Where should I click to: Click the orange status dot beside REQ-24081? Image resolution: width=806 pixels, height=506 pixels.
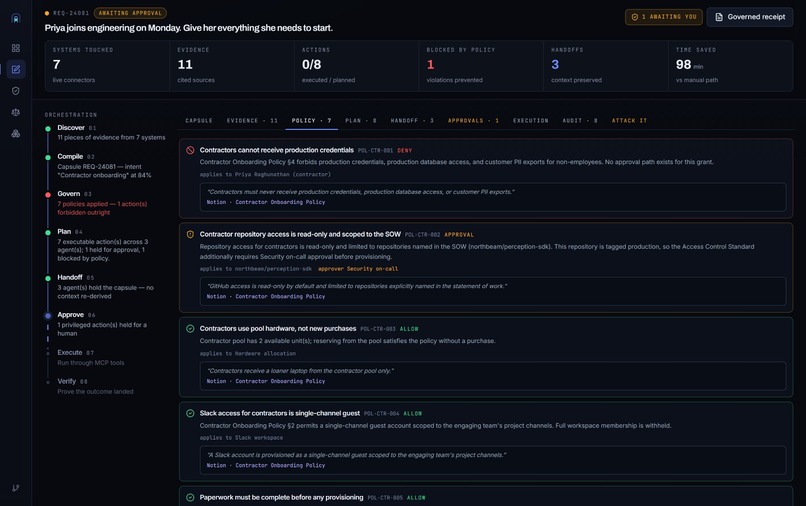point(47,13)
